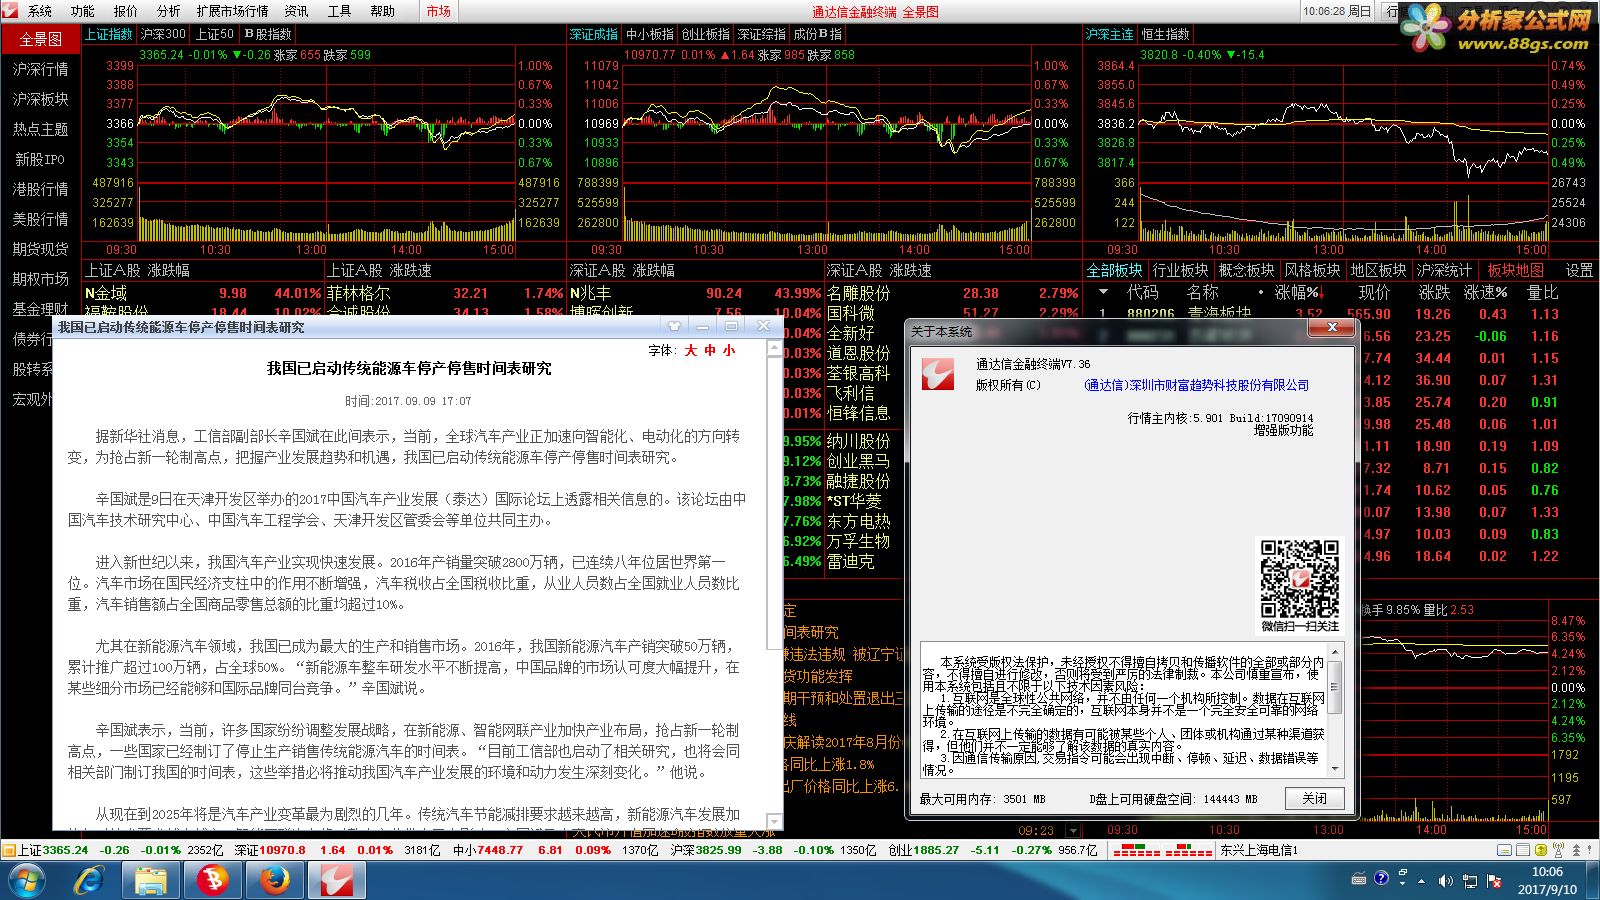Screen dimensions: 1600x900
Task: Switch chart to 恒生指数 tab
Action: [1166, 34]
